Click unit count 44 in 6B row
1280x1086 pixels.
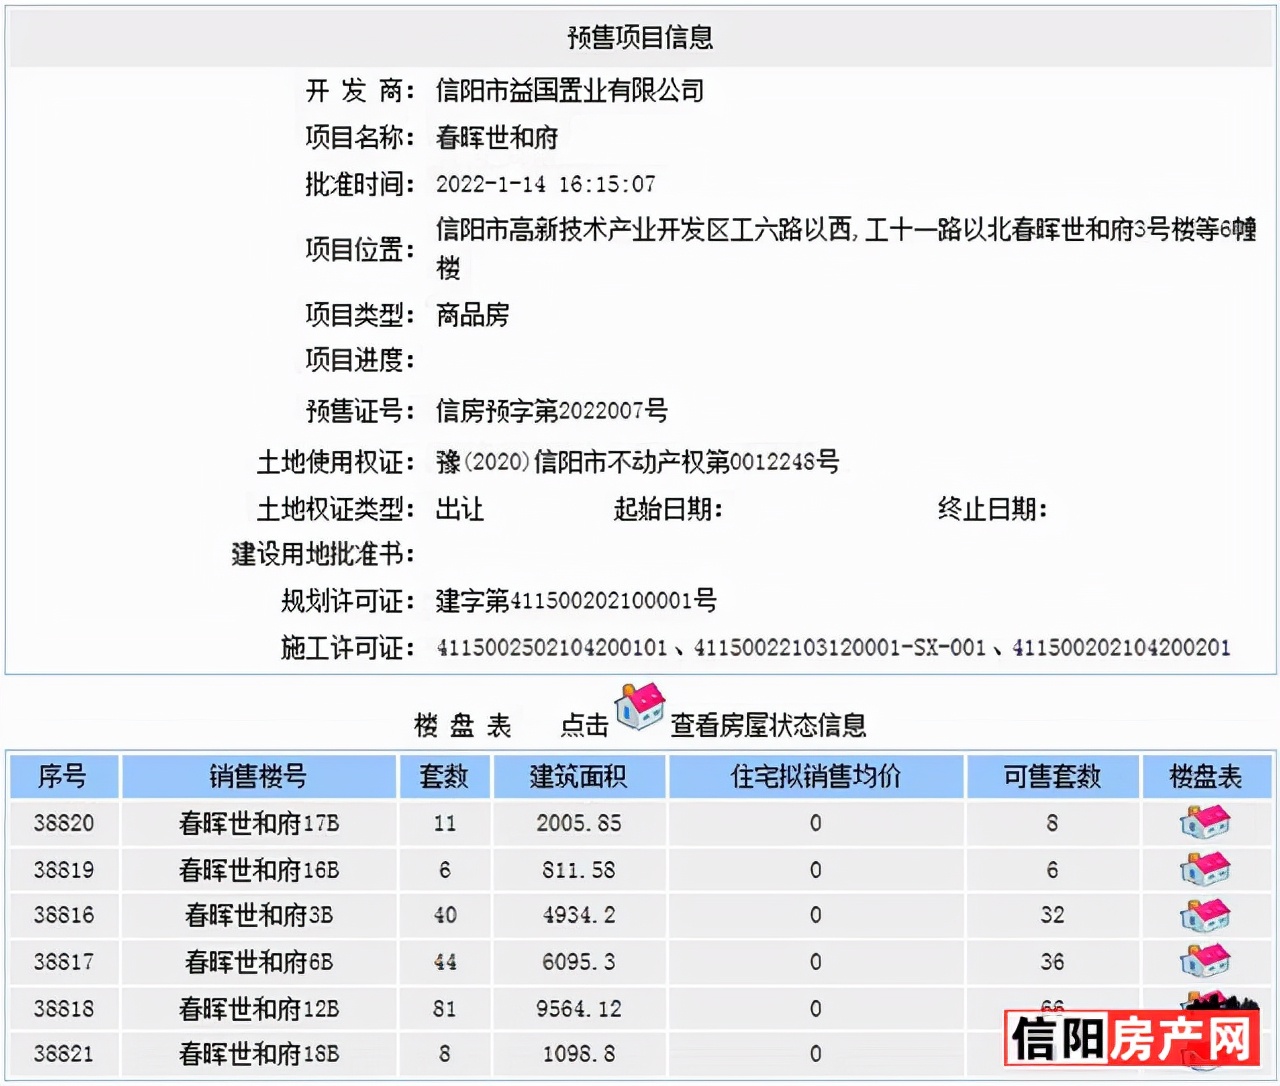coord(445,962)
